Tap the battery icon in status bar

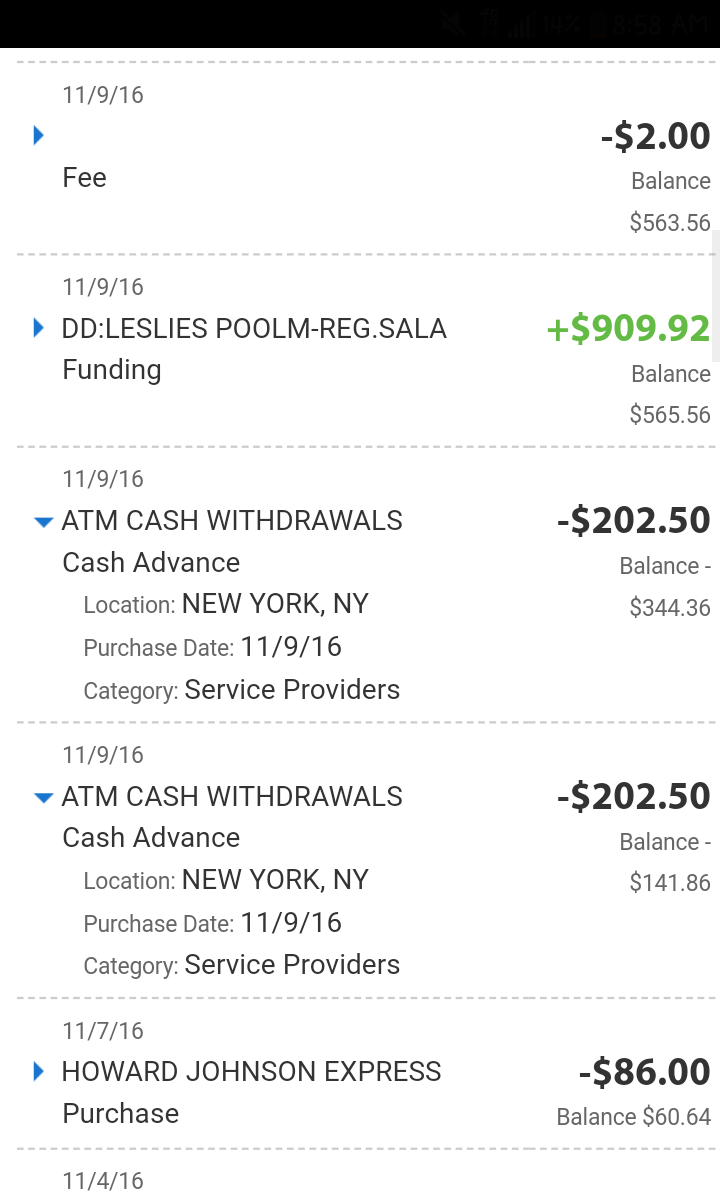(x=598, y=25)
